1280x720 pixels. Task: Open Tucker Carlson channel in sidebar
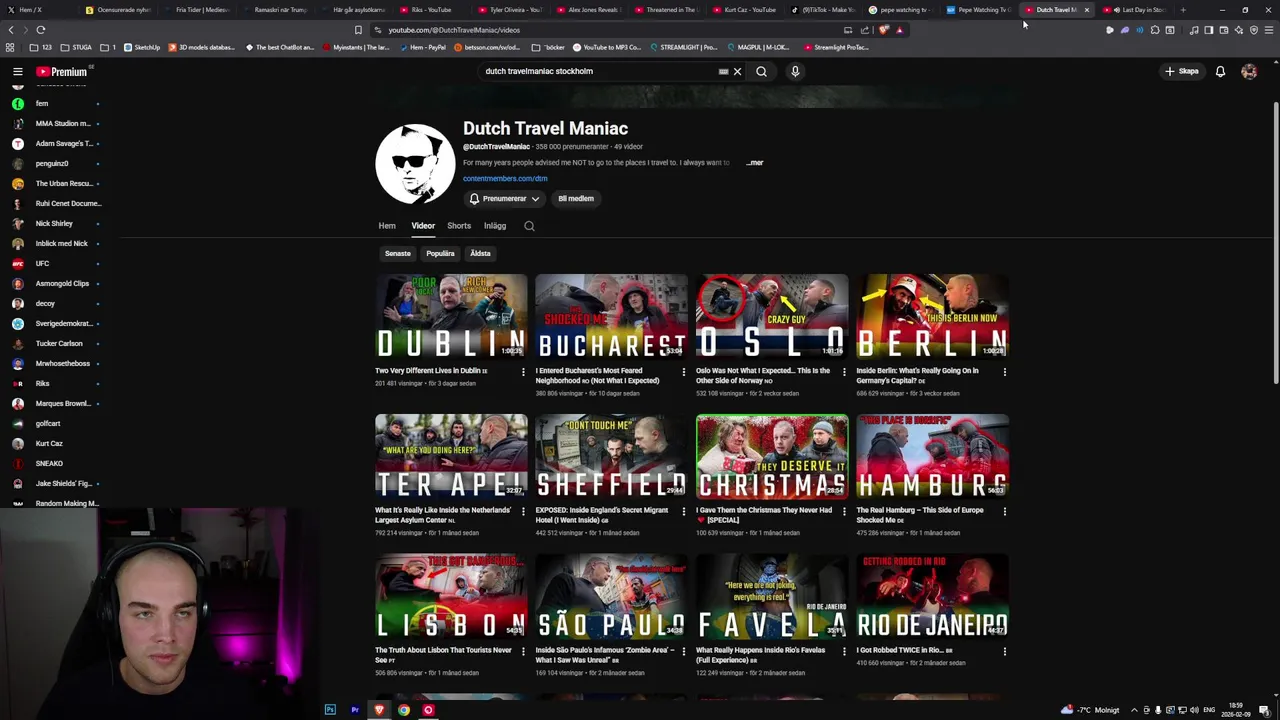pos(55,343)
